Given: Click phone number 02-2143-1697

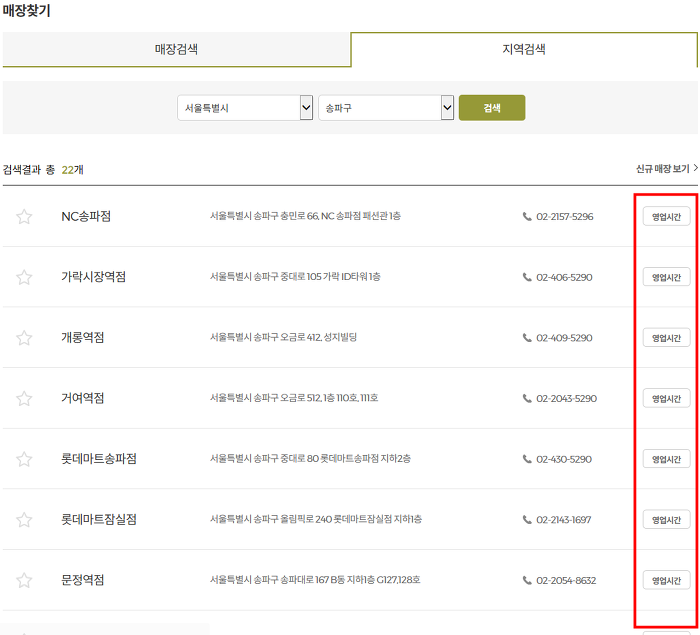Looking at the screenshot, I should click(x=563, y=520).
